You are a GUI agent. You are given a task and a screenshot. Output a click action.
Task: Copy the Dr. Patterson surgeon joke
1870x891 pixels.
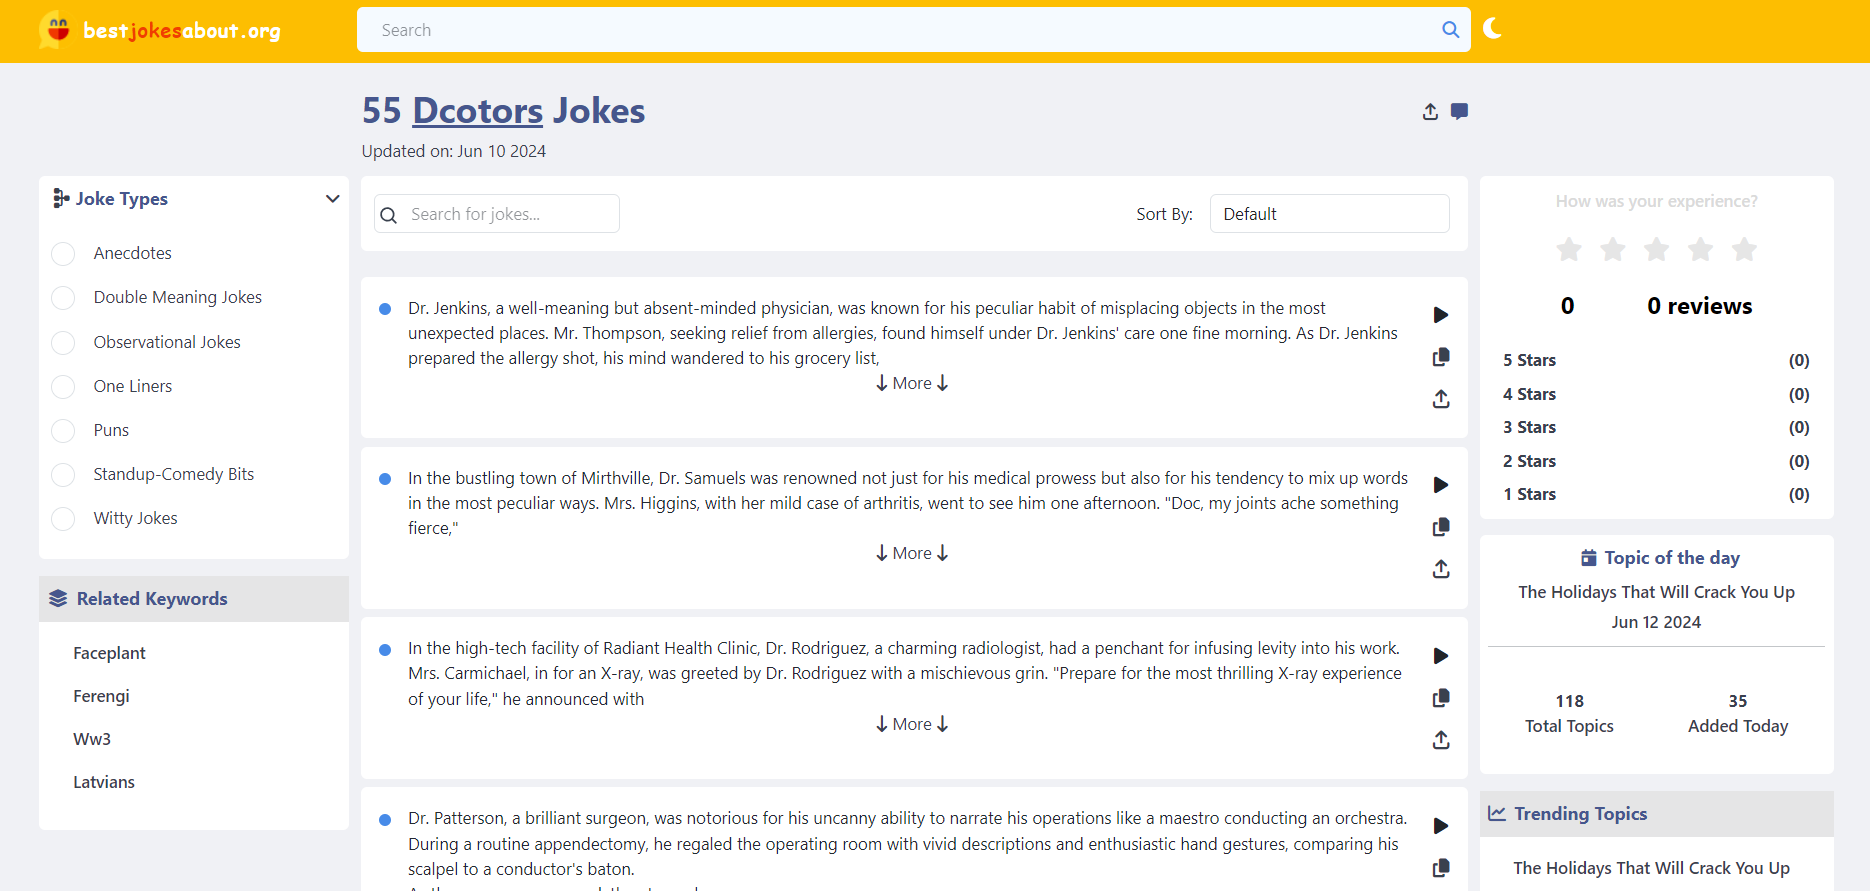click(x=1441, y=868)
